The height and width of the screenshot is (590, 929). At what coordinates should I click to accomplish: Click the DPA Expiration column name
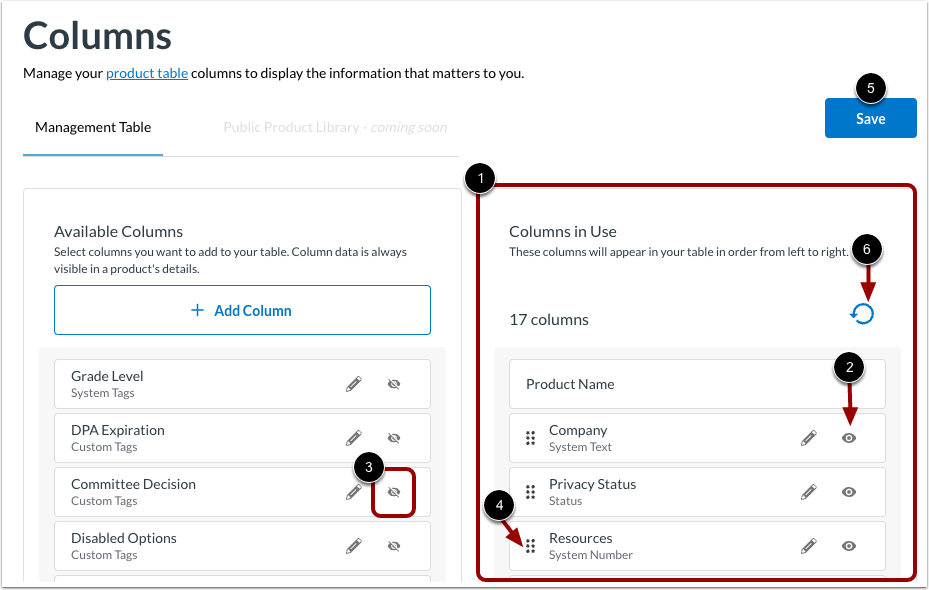(118, 430)
